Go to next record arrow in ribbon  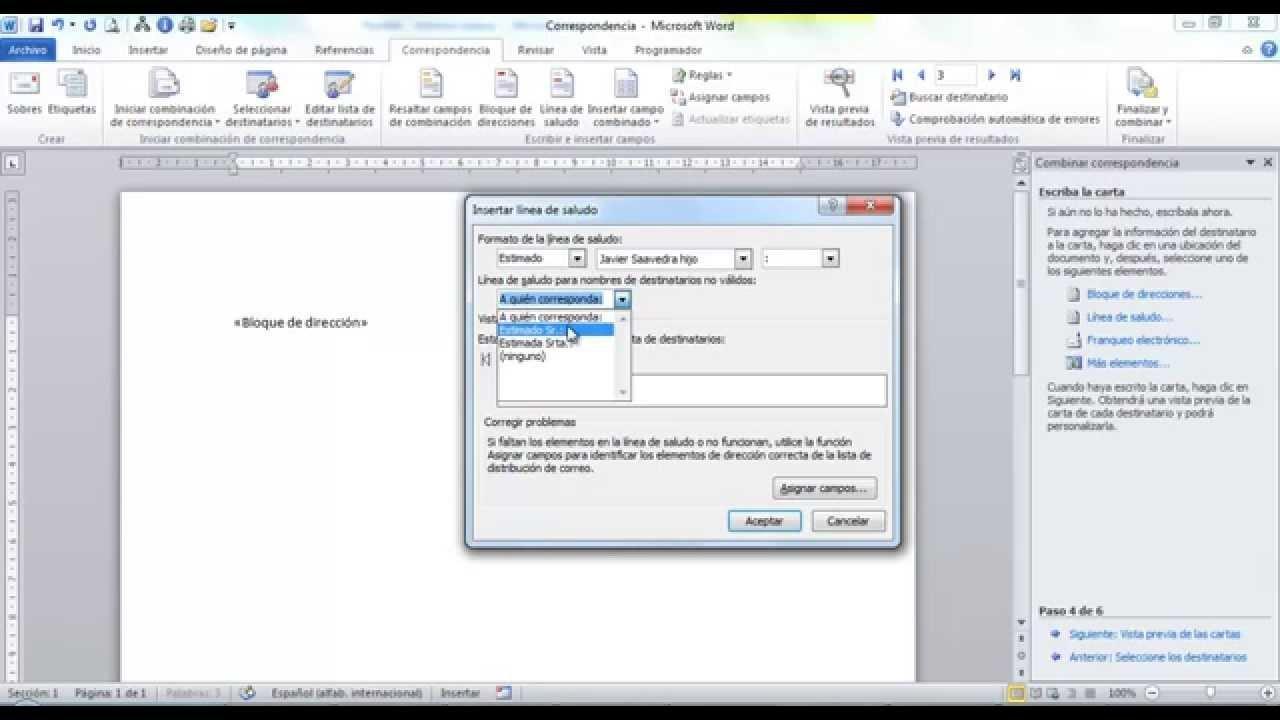click(991, 75)
